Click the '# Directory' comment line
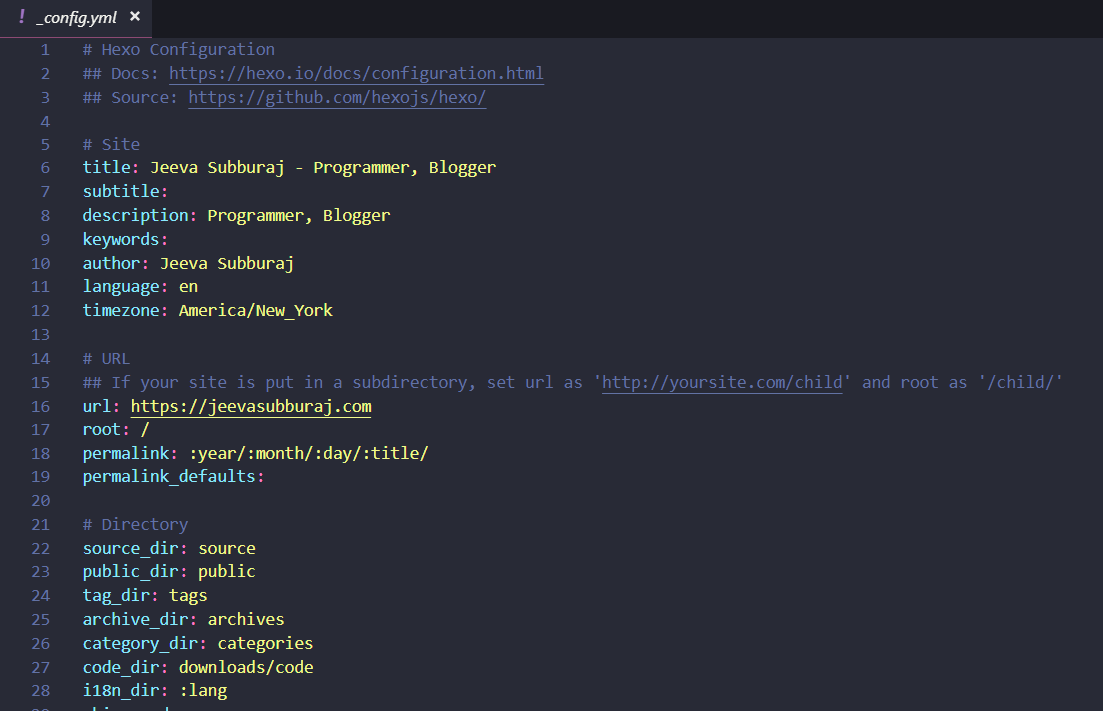This screenshot has width=1103, height=711. pyautogui.click(x=135, y=525)
